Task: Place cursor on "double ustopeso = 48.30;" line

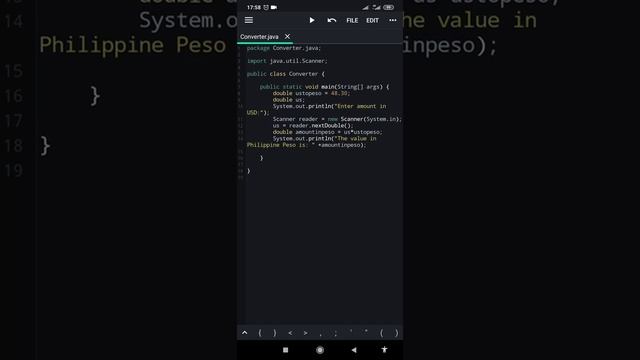Action: pyautogui.click(x=311, y=93)
